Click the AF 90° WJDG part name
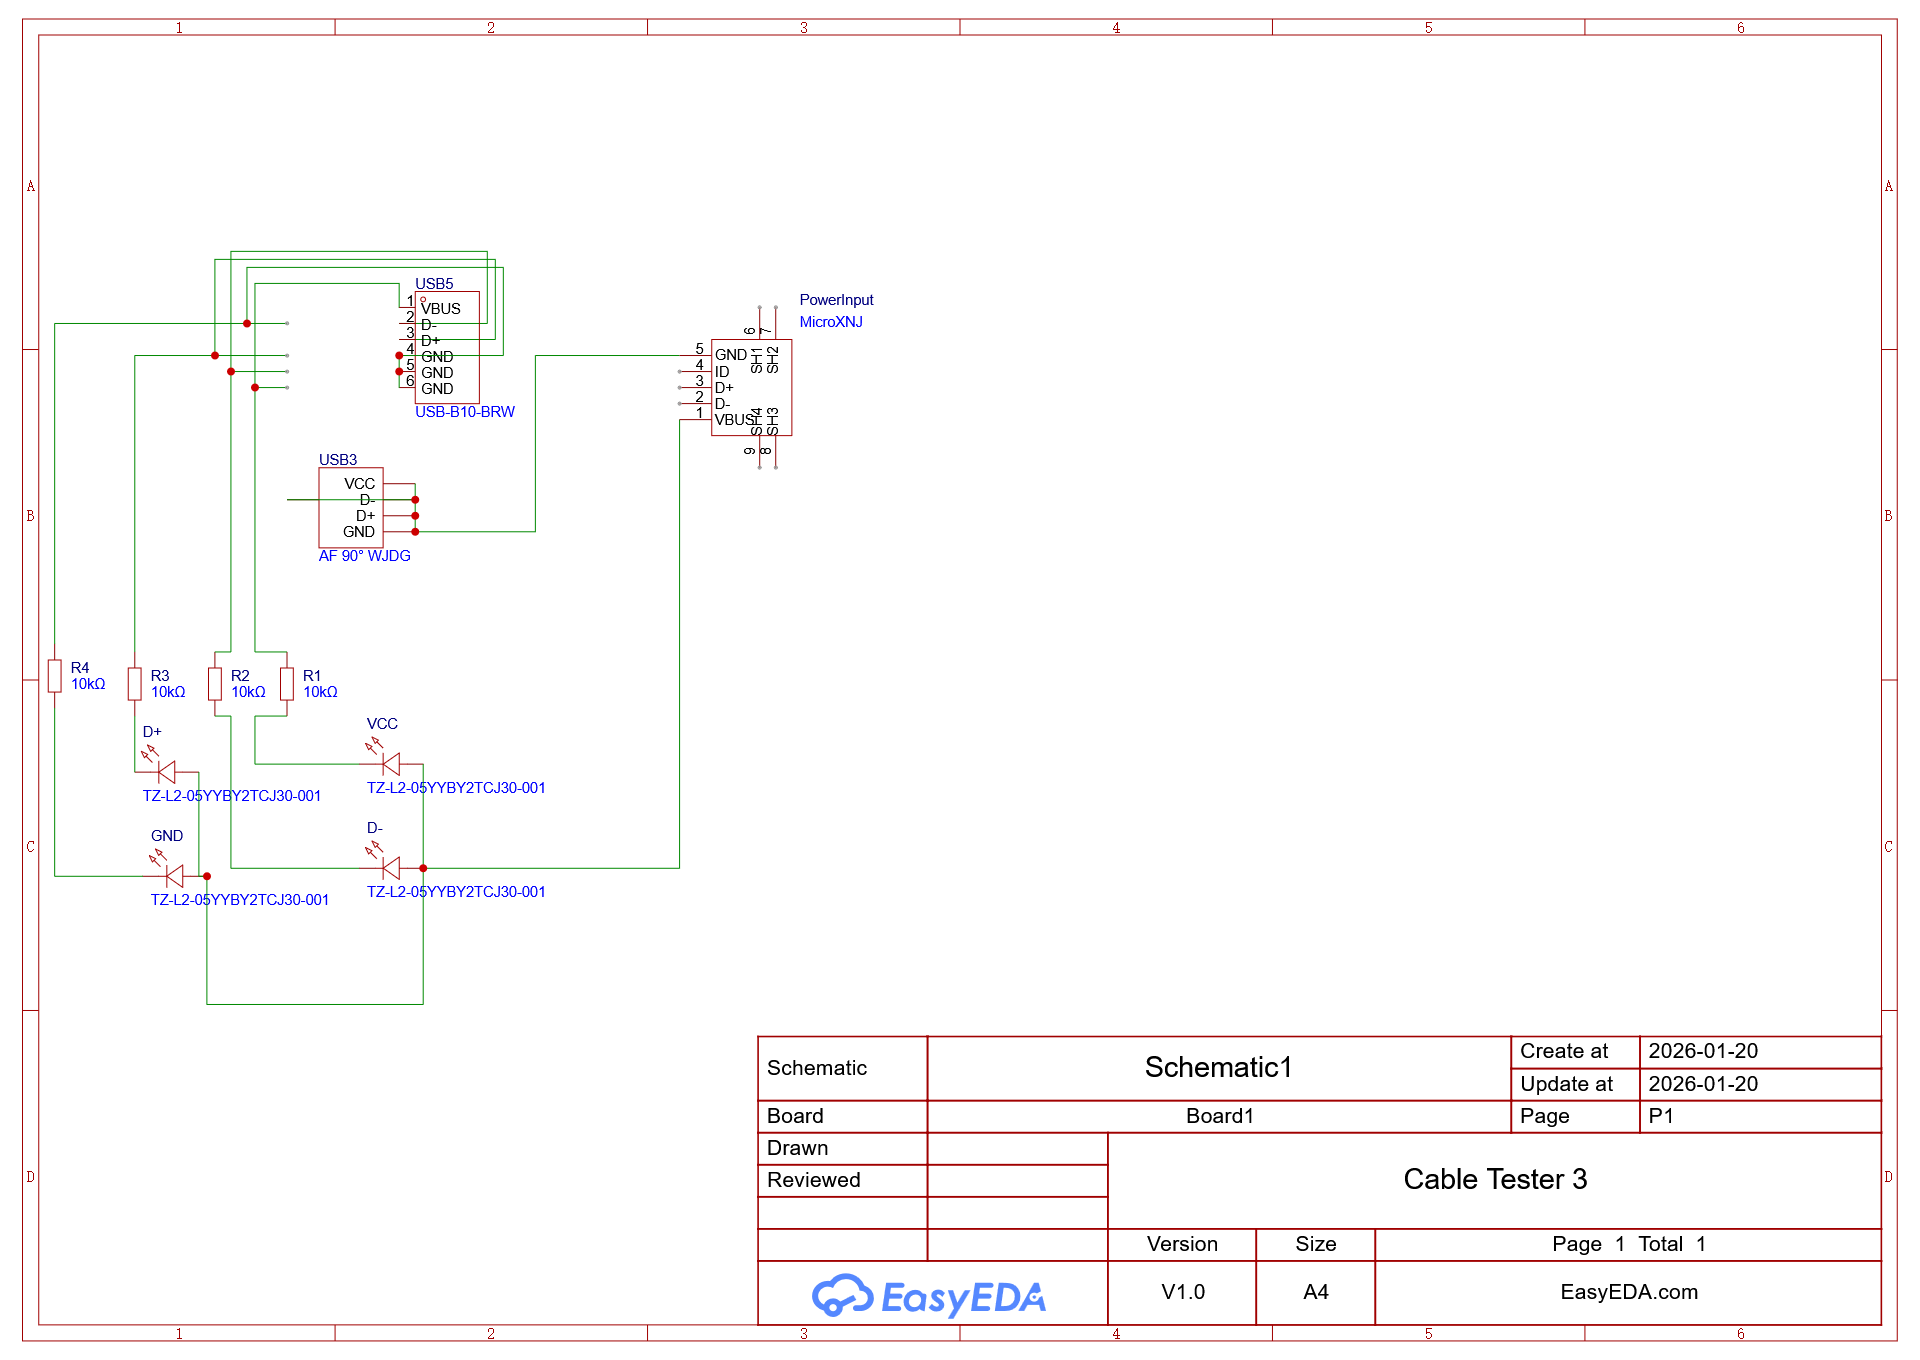 pyautogui.click(x=365, y=556)
